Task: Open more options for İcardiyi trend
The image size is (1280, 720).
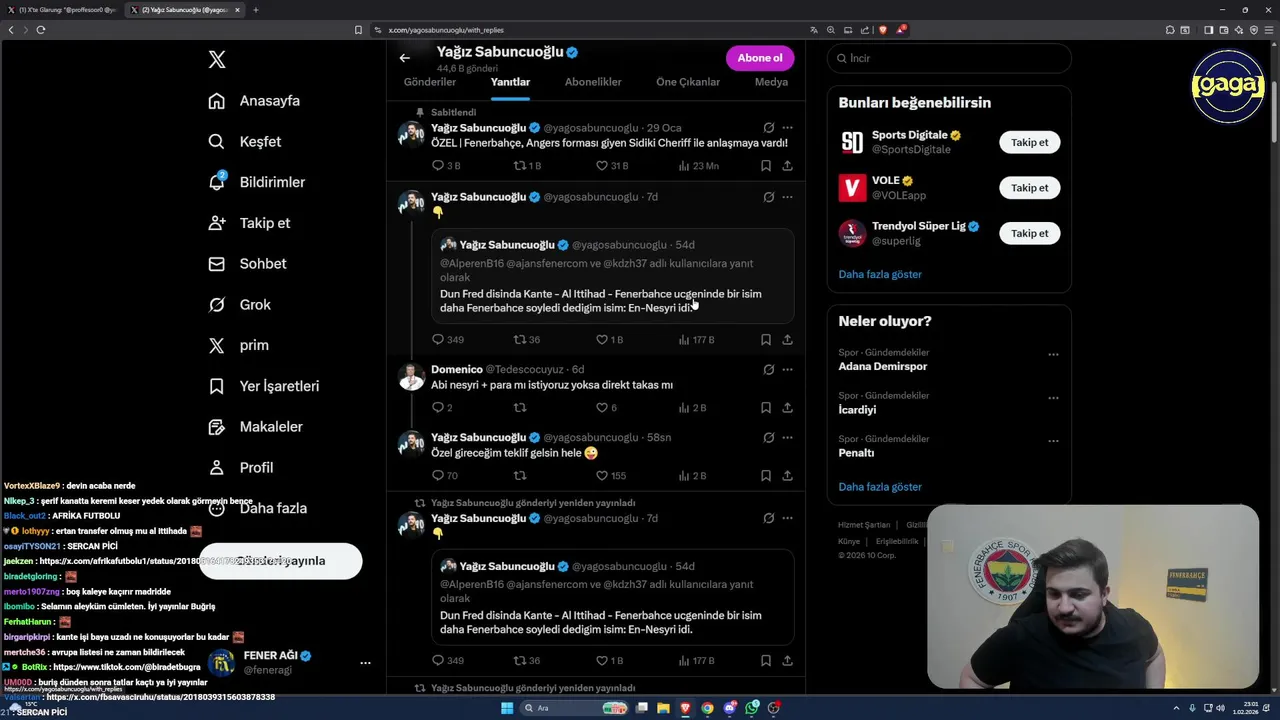Action: (1053, 398)
